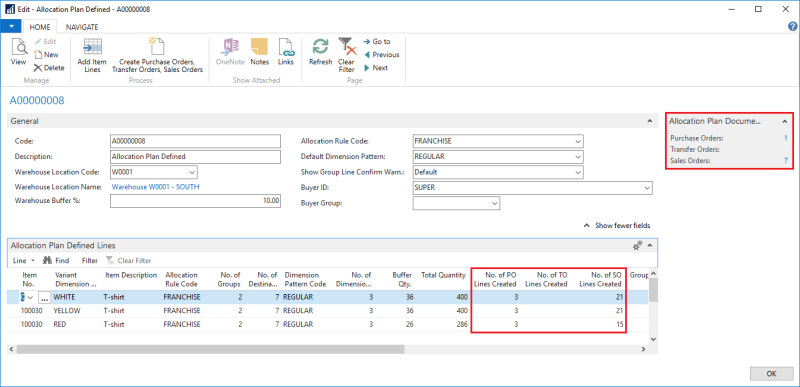The image size is (800, 387).
Task: Open the OneNote attachment icon
Action: coord(231,52)
